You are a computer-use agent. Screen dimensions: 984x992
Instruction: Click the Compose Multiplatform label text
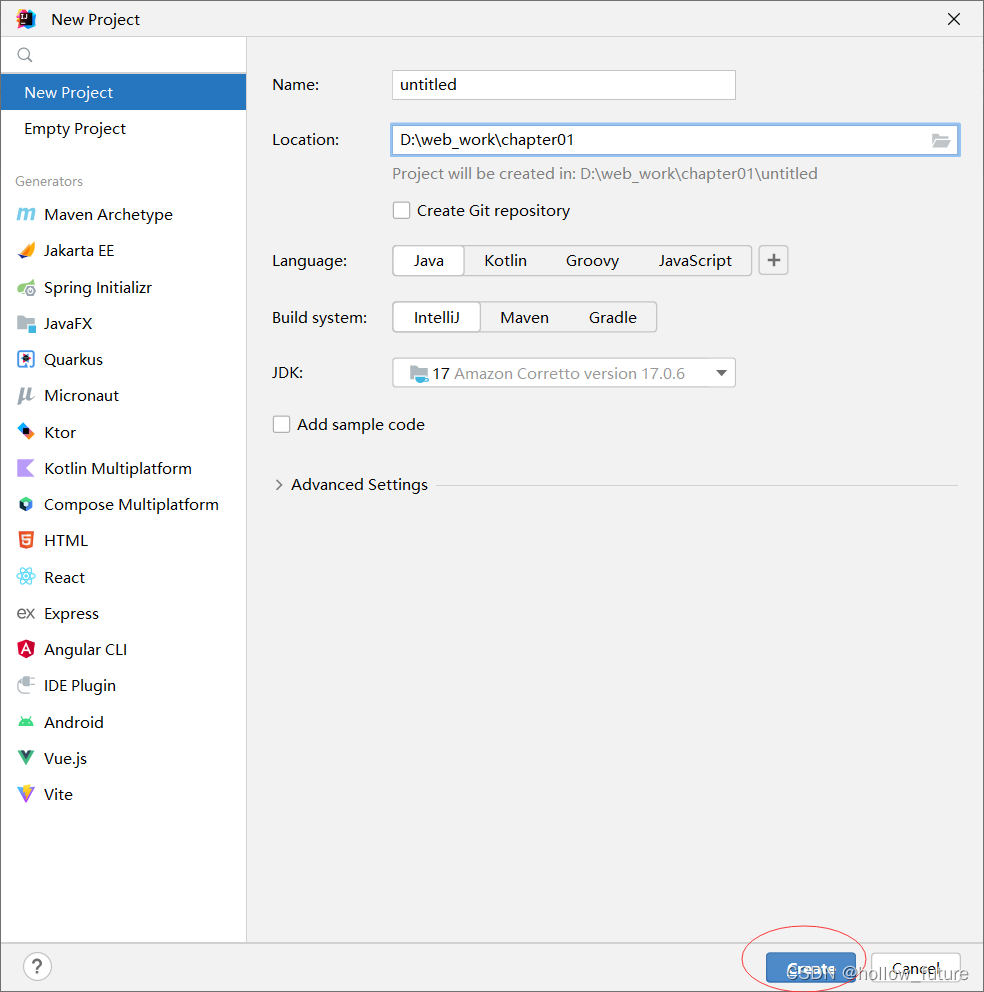click(131, 505)
